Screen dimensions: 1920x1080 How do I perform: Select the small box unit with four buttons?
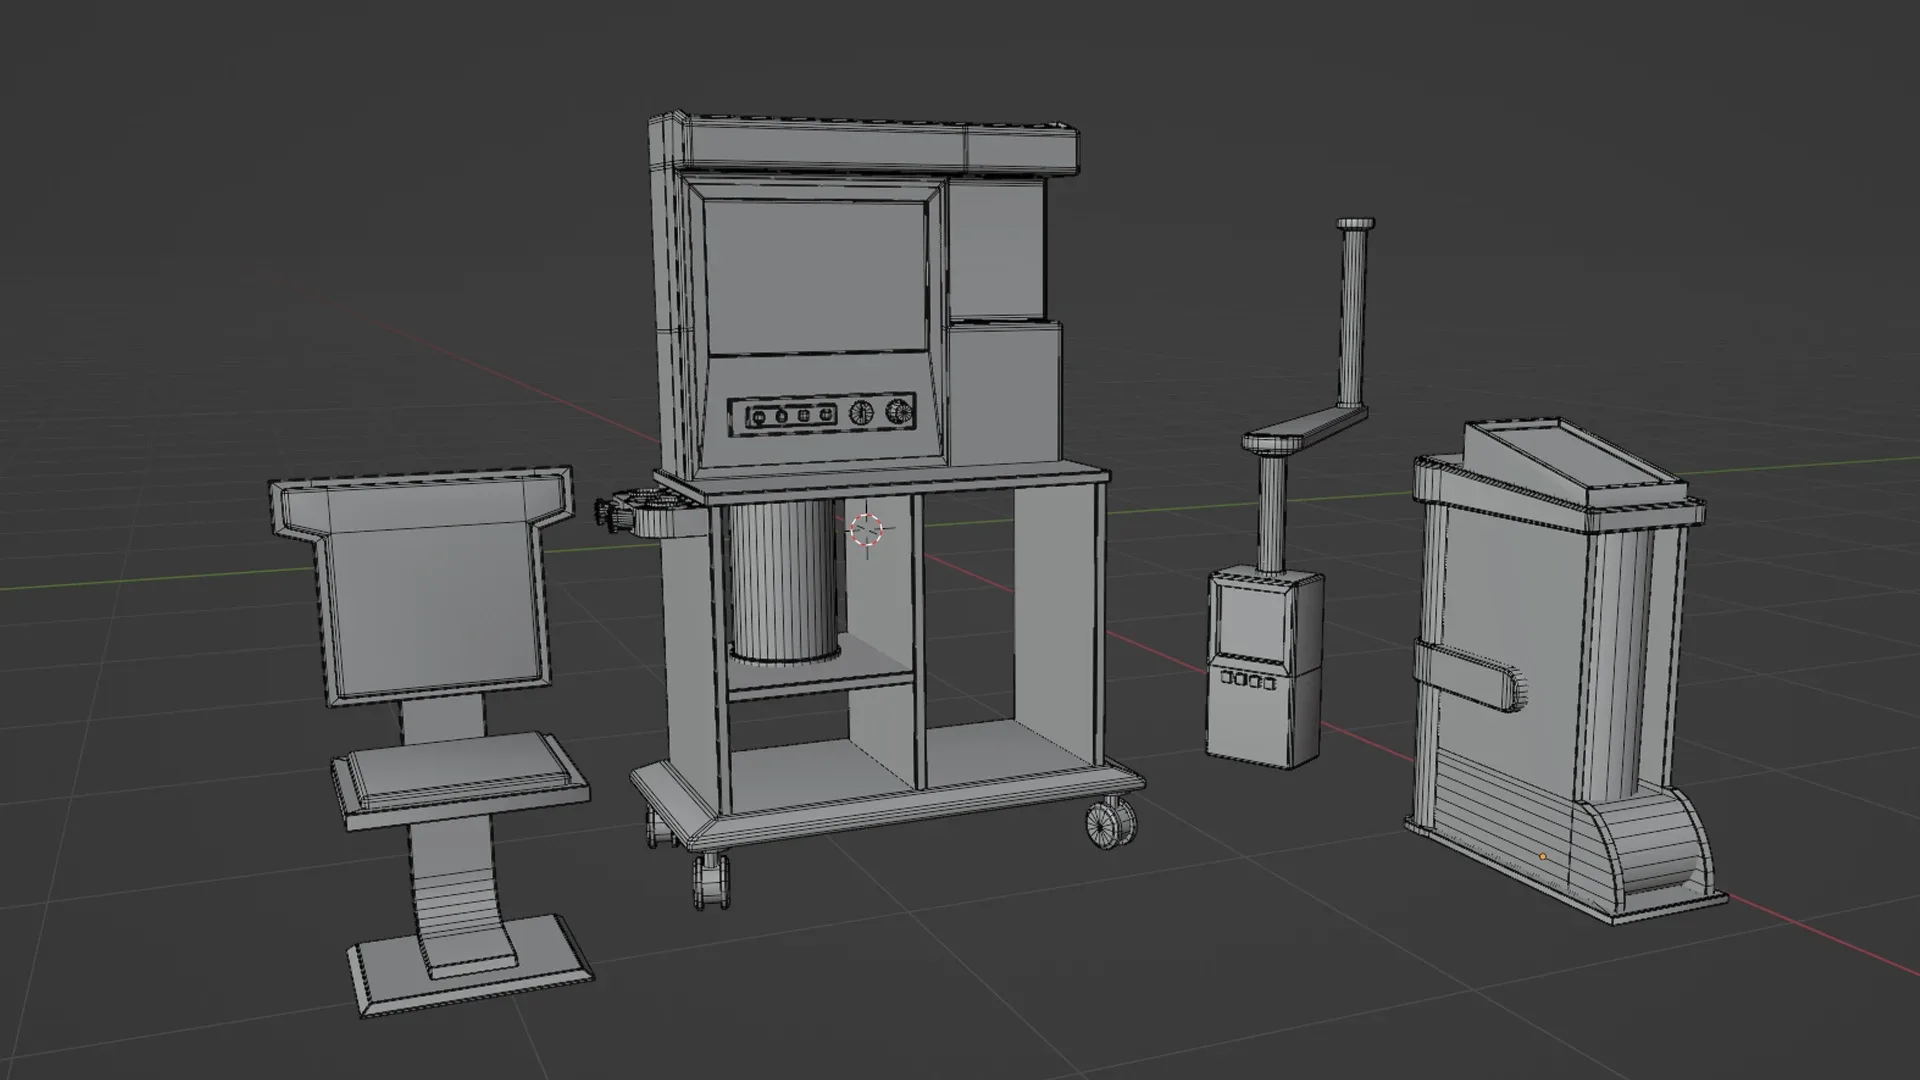(1264, 667)
